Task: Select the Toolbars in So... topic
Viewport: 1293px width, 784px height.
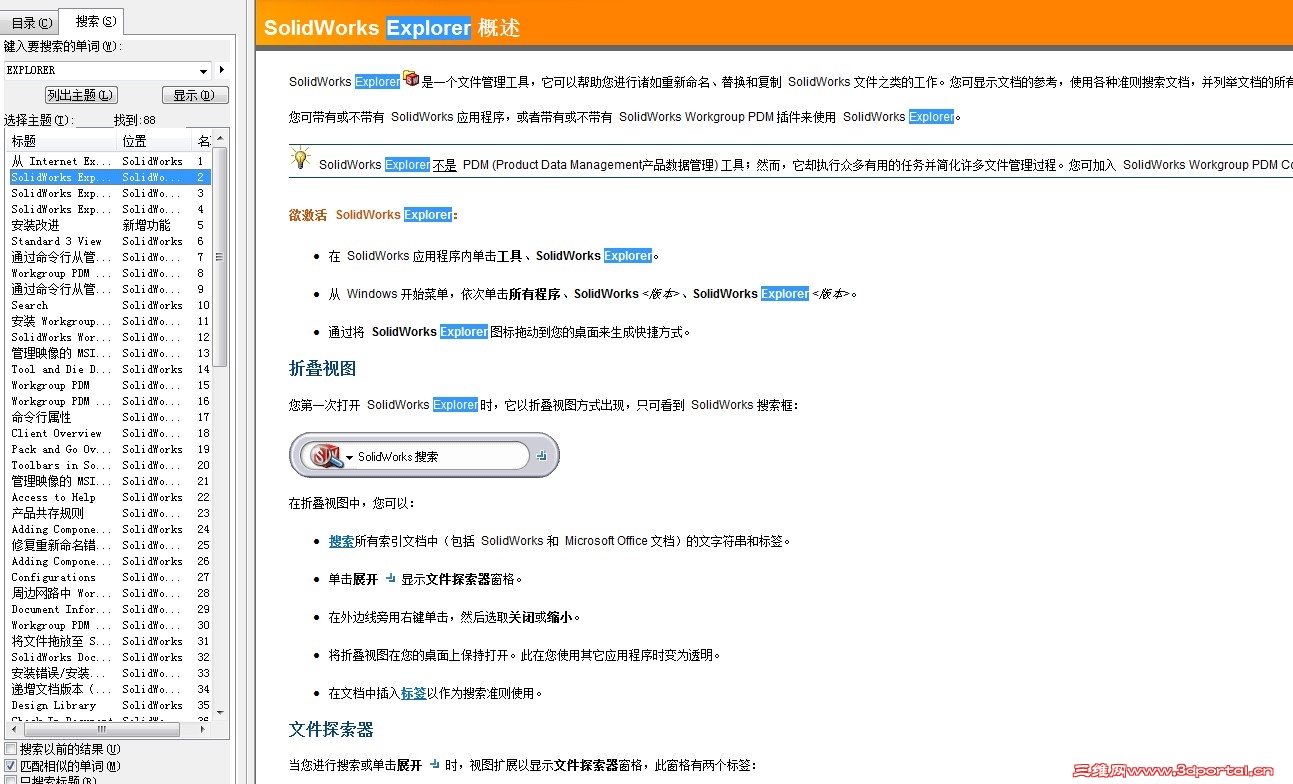Action: click(110, 465)
